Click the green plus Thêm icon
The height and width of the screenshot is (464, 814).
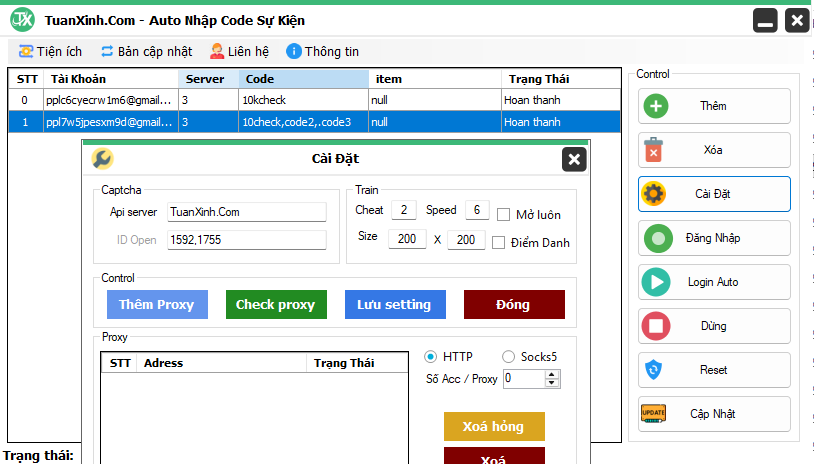654,106
